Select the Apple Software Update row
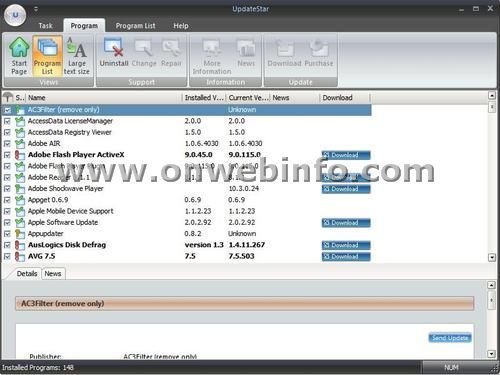The height and width of the screenshot is (375, 500). click(187, 222)
